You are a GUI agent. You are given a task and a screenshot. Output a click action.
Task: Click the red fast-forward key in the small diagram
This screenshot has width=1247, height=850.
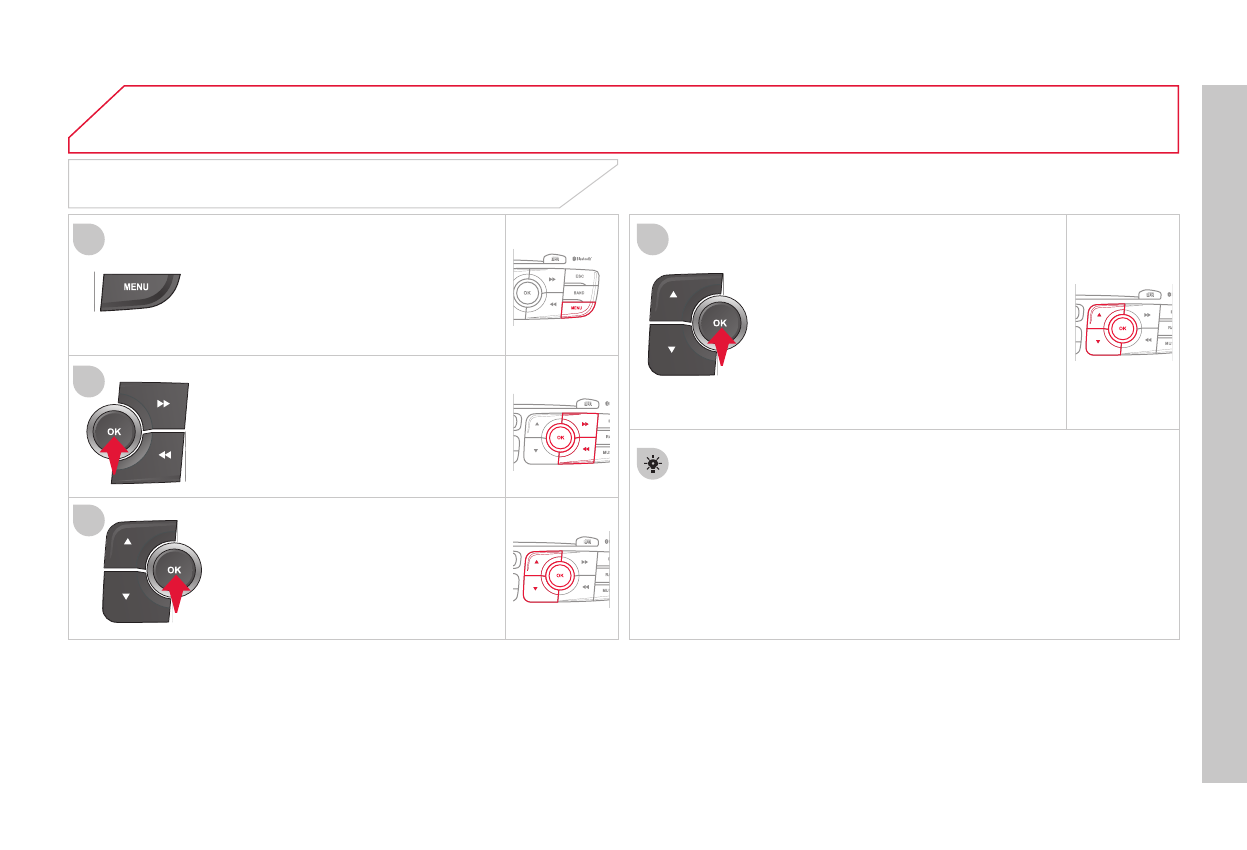pos(583,424)
